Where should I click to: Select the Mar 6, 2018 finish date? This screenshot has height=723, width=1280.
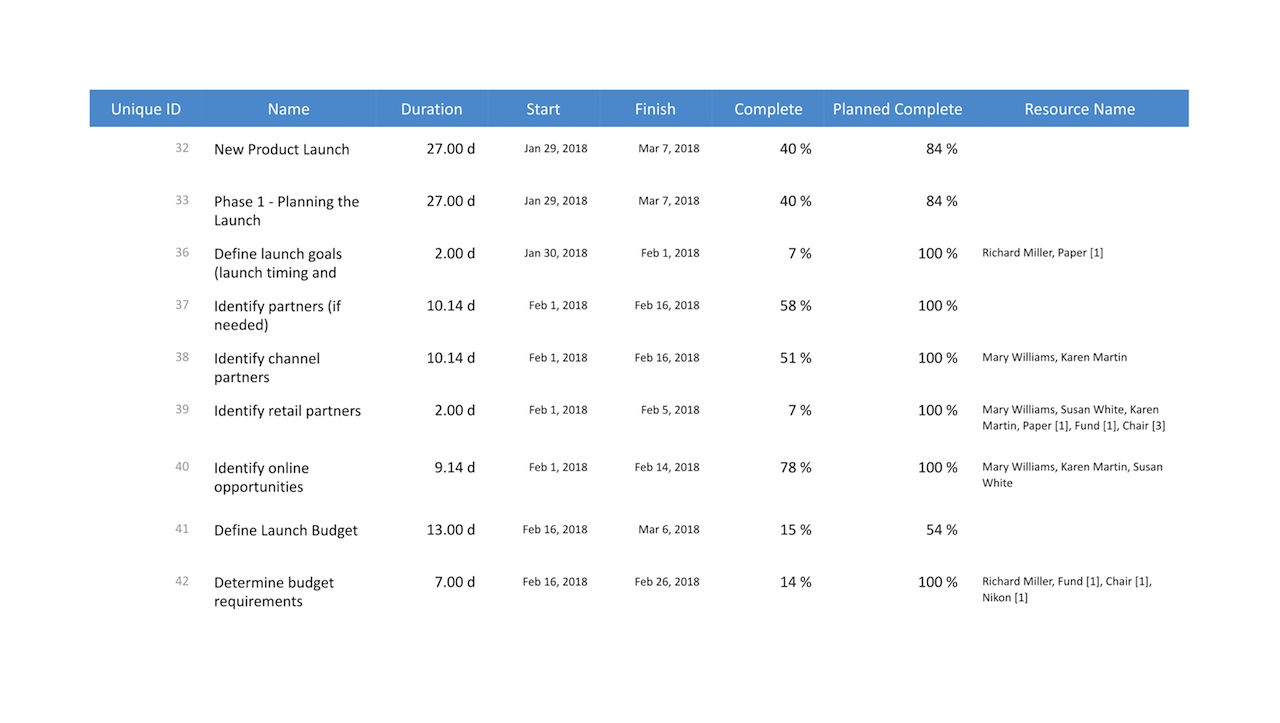(x=669, y=530)
